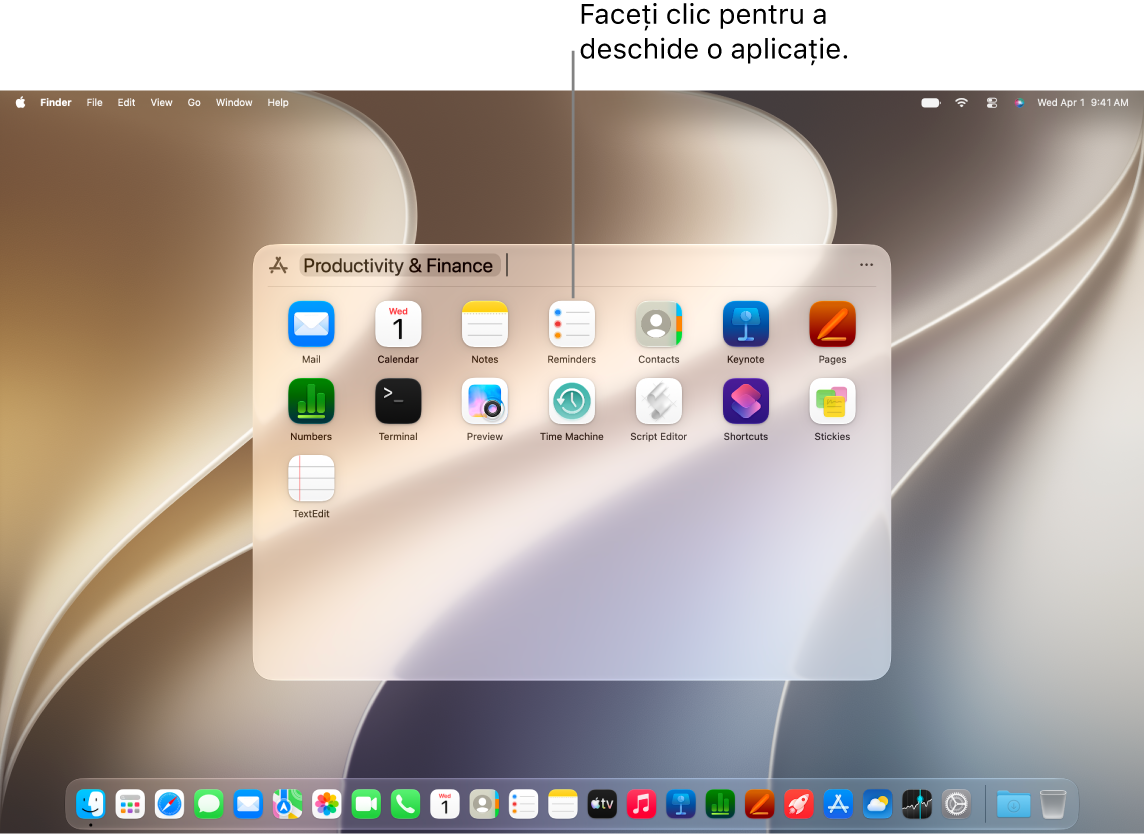Open the Edit menu
The height and width of the screenshot is (835, 1144).
point(126,103)
